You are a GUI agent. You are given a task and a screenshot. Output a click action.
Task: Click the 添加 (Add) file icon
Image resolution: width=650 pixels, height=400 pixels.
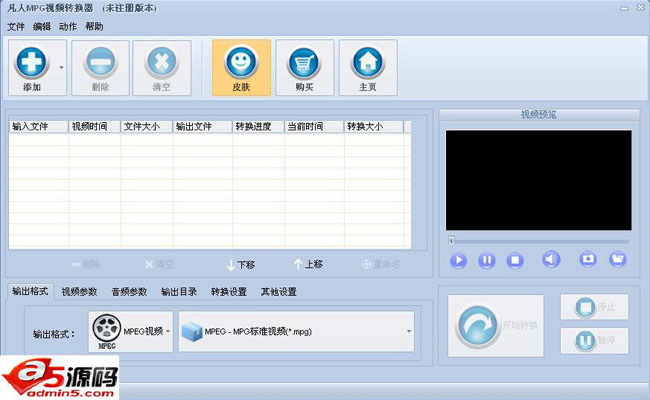pyautogui.click(x=31, y=62)
